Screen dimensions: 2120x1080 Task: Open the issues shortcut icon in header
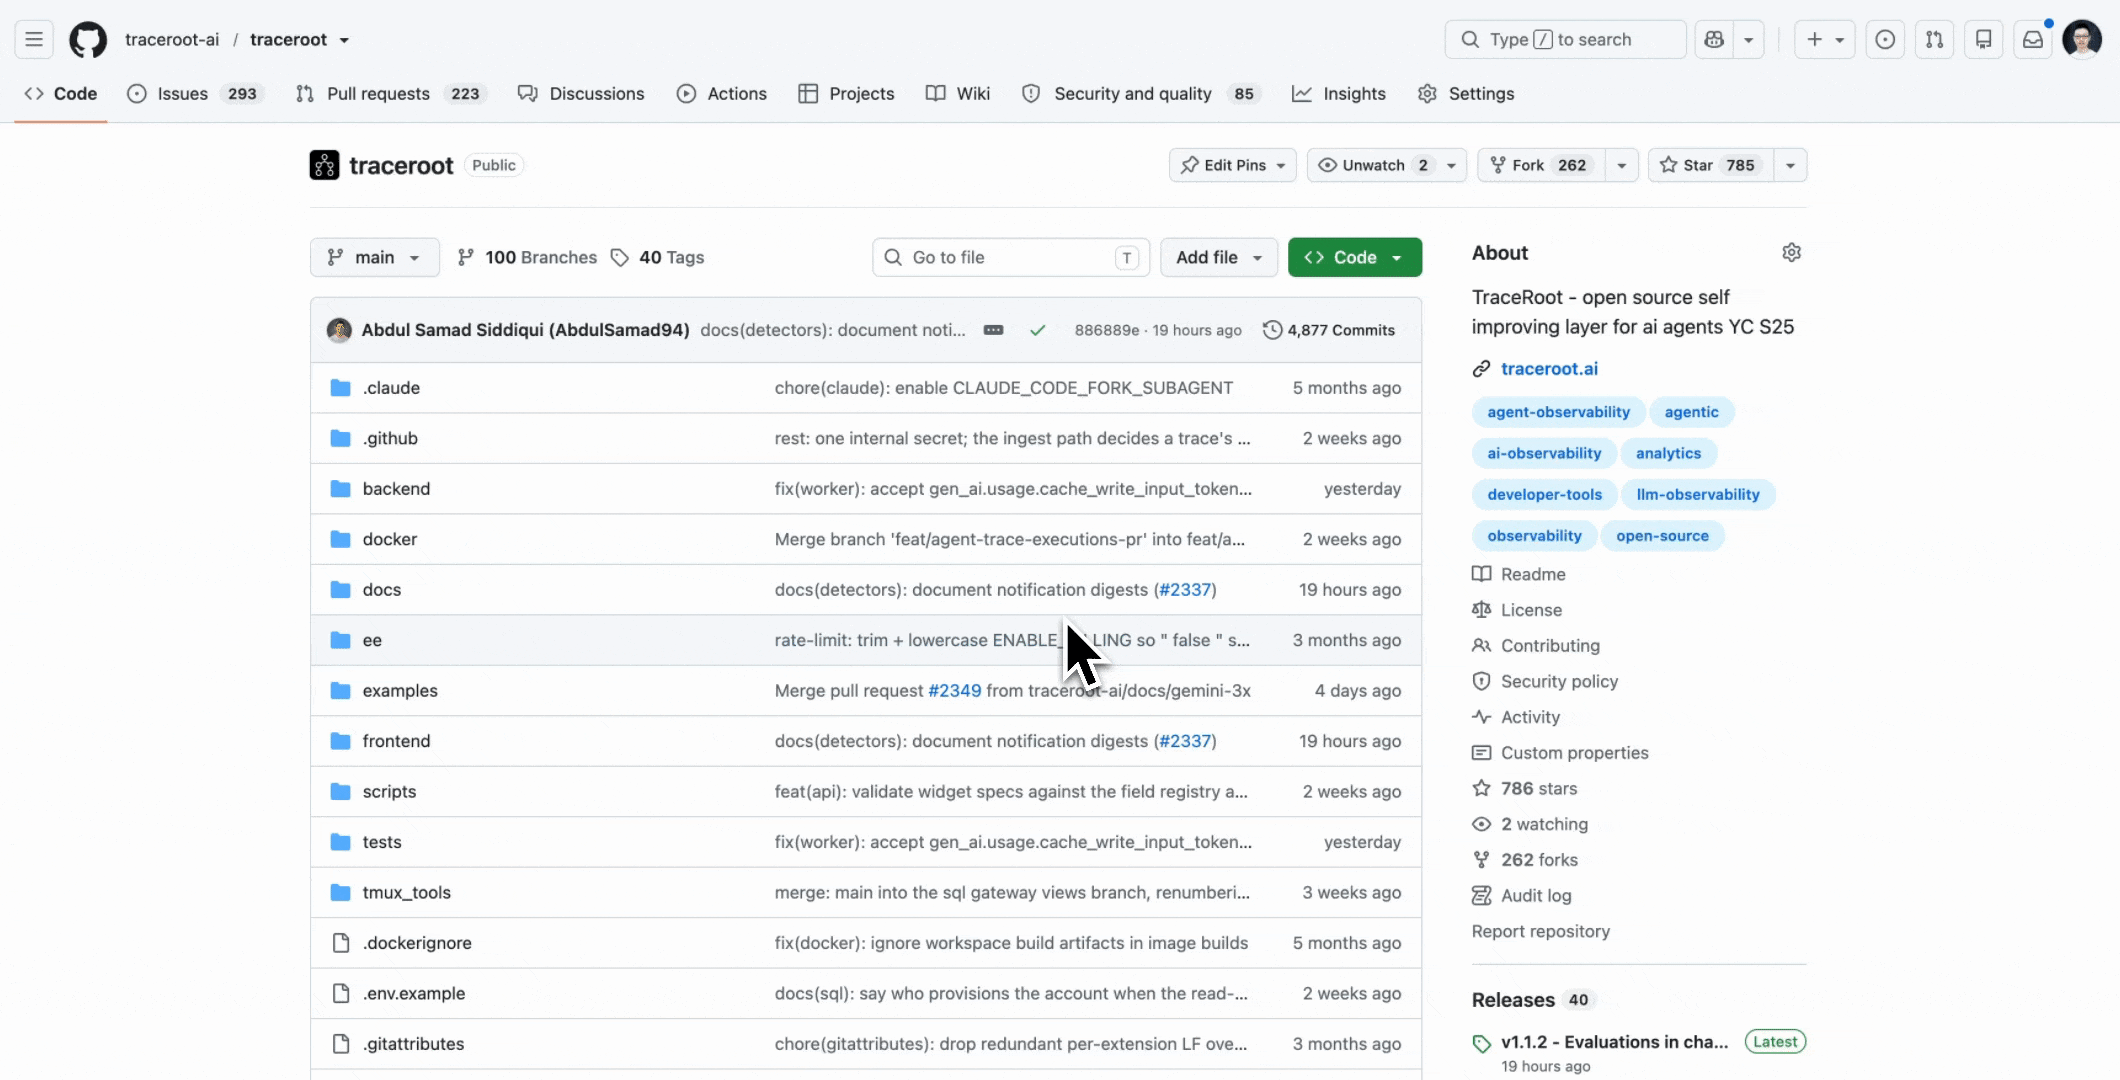tap(1885, 40)
